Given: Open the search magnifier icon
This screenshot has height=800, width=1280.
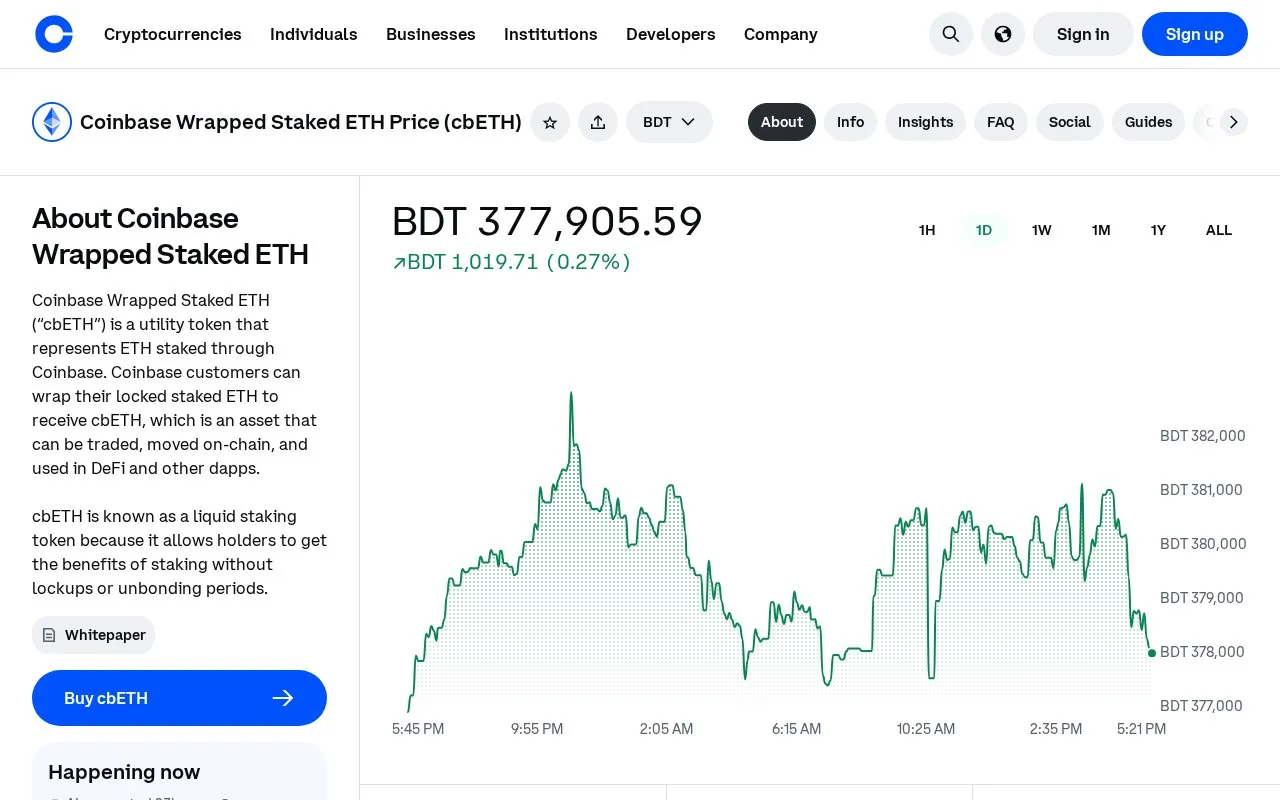Looking at the screenshot, I should click(x=951, y=34).
